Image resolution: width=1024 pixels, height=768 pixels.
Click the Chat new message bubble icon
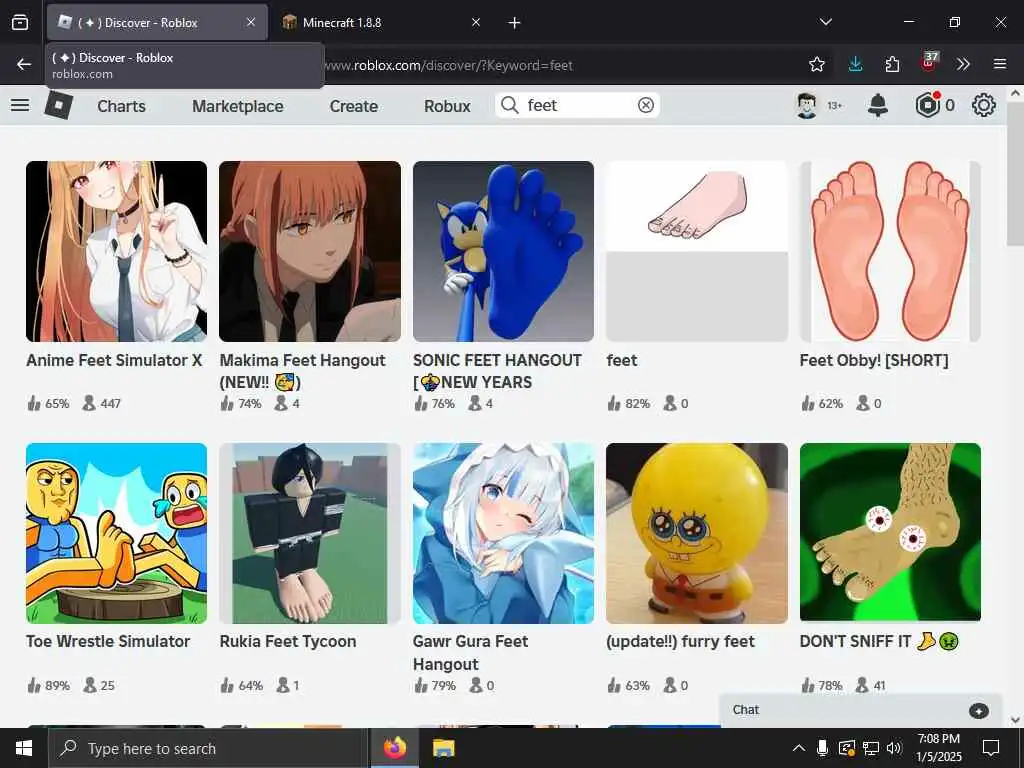pyautogui.click(x=978, y=711)
